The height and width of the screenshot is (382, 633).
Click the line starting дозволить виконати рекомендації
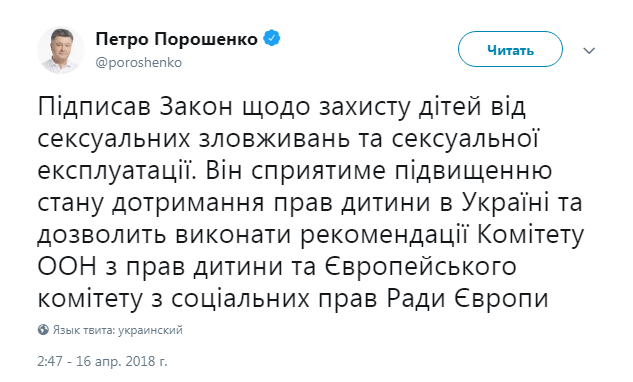click(310, 235)
